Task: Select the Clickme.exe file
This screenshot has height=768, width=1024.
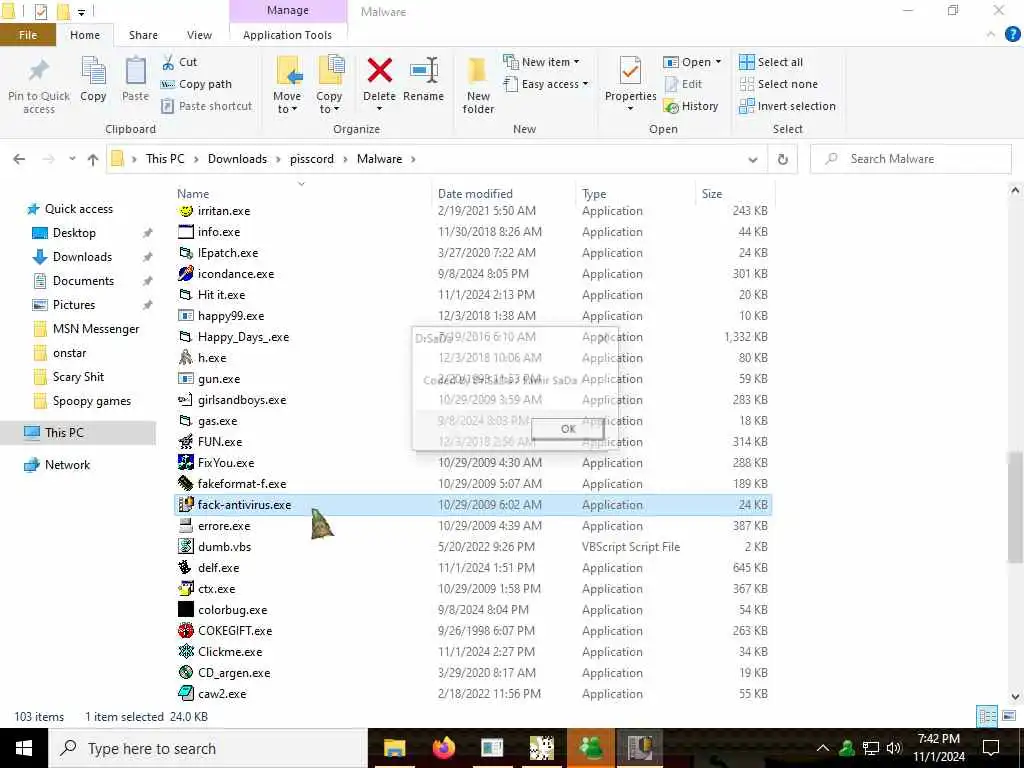Action: tap(473, 652)
